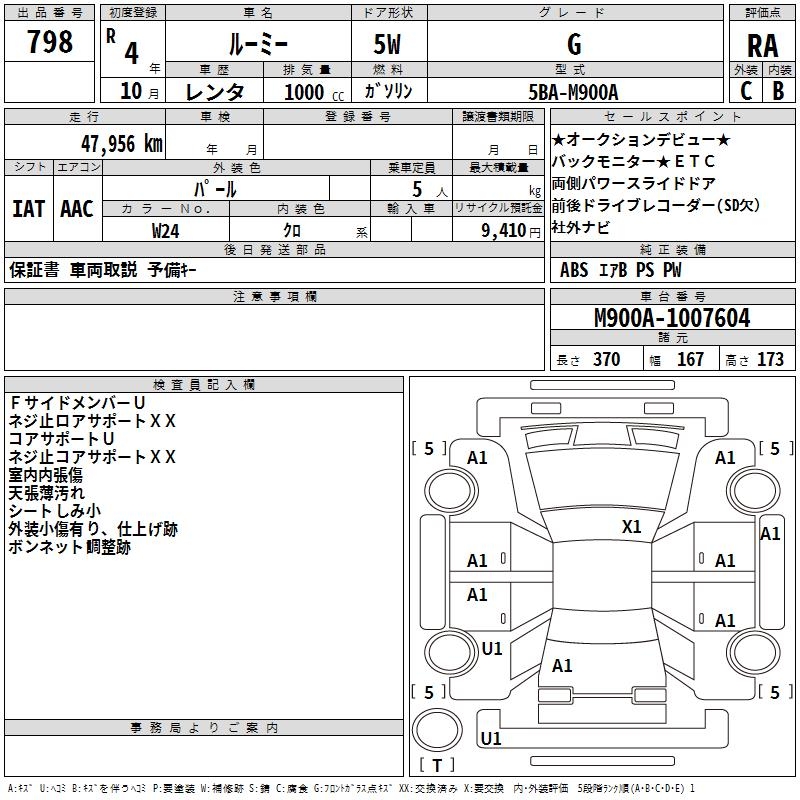The height and width of the screenshot is (800, 800).
Task: Click the length value 370
Action: point(606,359)
